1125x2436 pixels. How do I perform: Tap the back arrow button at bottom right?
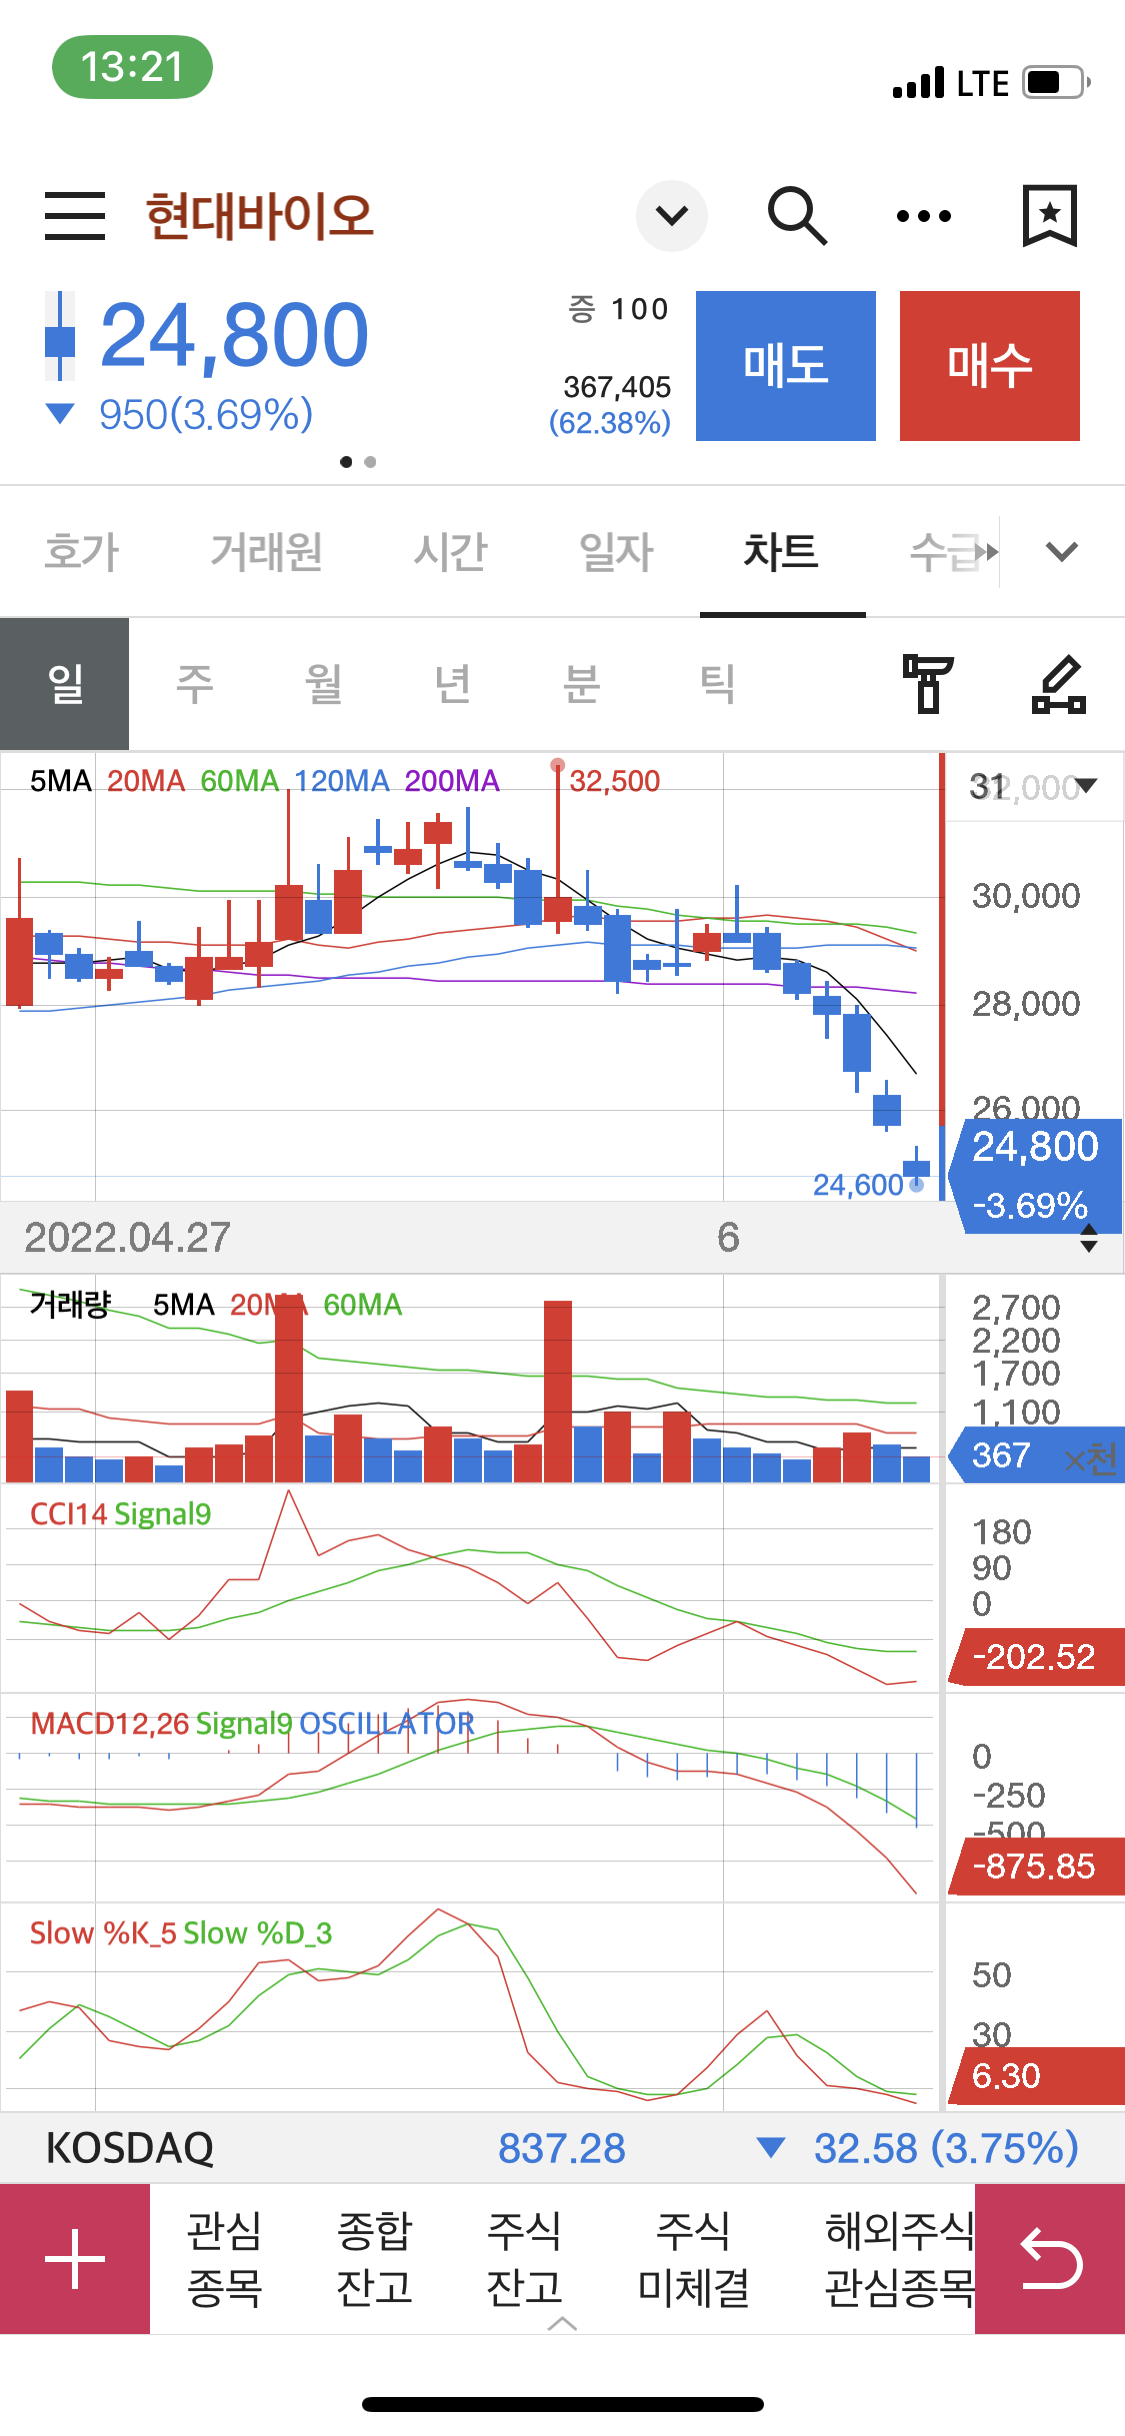click(x=1050, y=2259)
